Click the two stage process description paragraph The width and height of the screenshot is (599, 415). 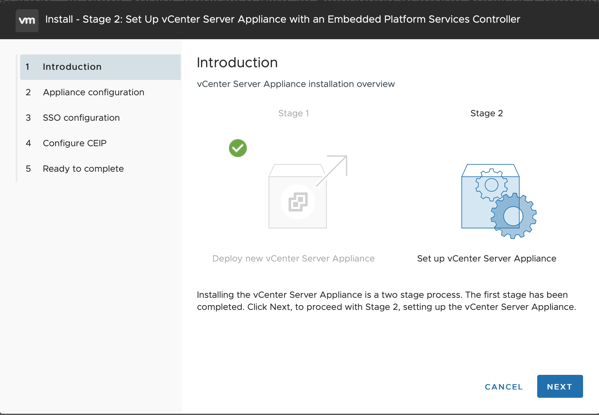[386, 301]
